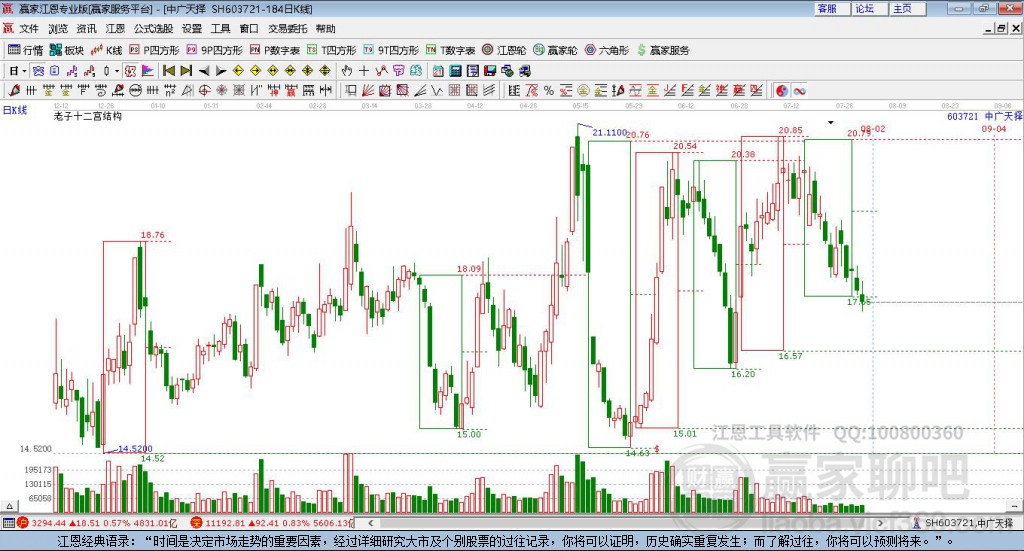Open the 交易委托 menu
1024x551 pixels.
pyautogui.click(x=287, y=29)
